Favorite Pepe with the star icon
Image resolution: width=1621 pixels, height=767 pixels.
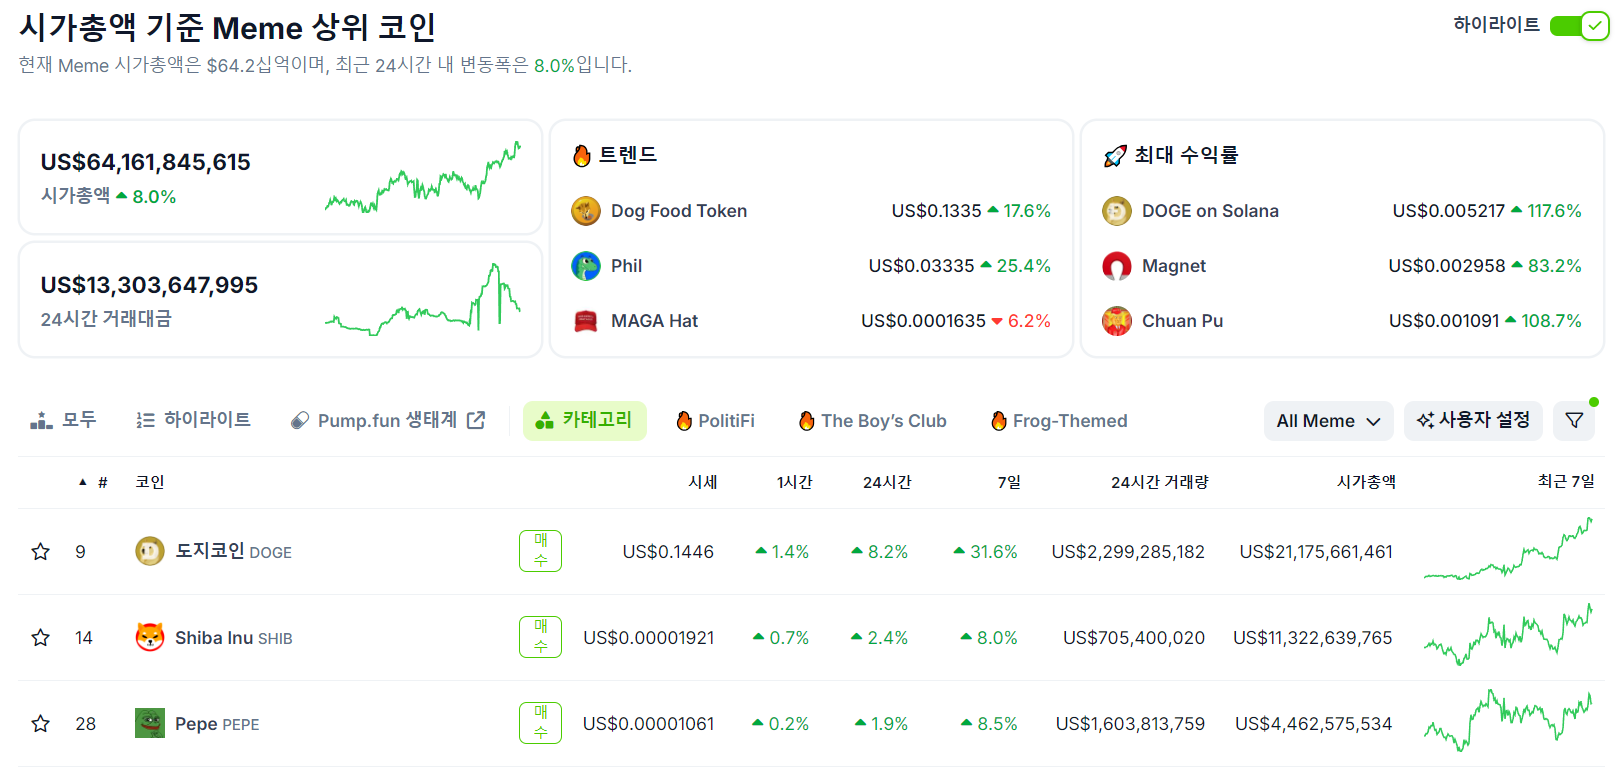pyautogui.click(x=41, y=724)
